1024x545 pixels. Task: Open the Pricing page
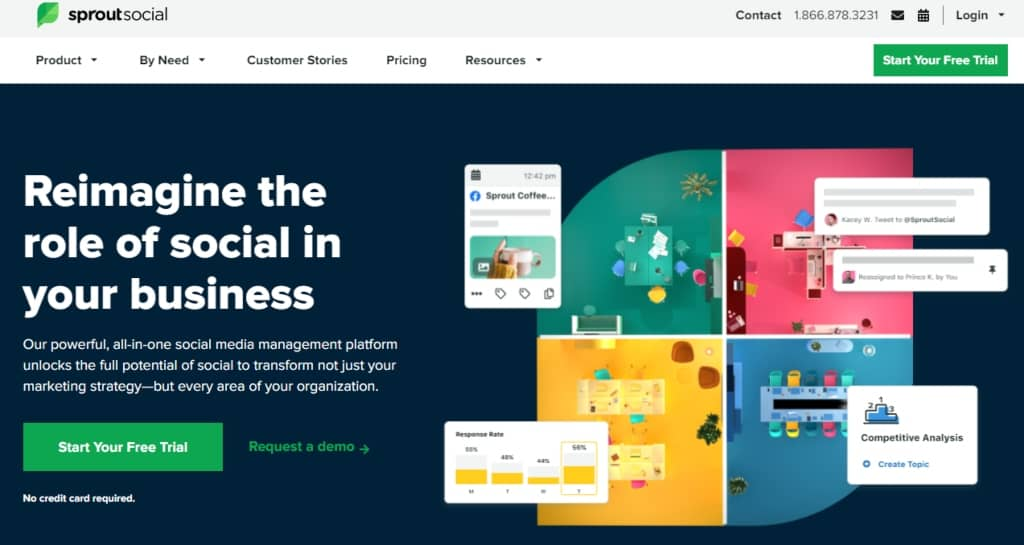406,60
